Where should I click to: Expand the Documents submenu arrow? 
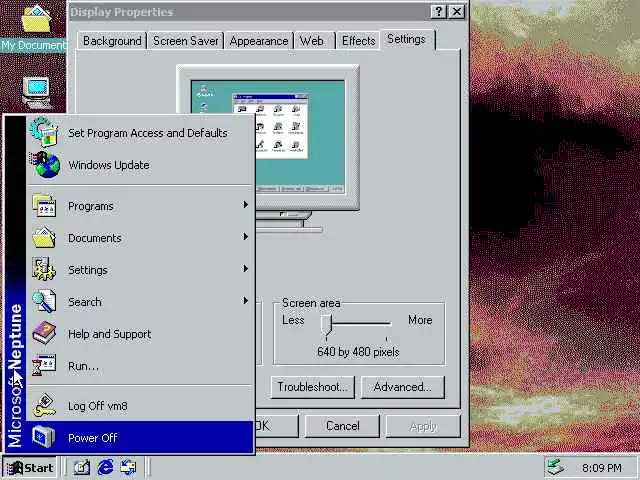click(x=245, y=237)
